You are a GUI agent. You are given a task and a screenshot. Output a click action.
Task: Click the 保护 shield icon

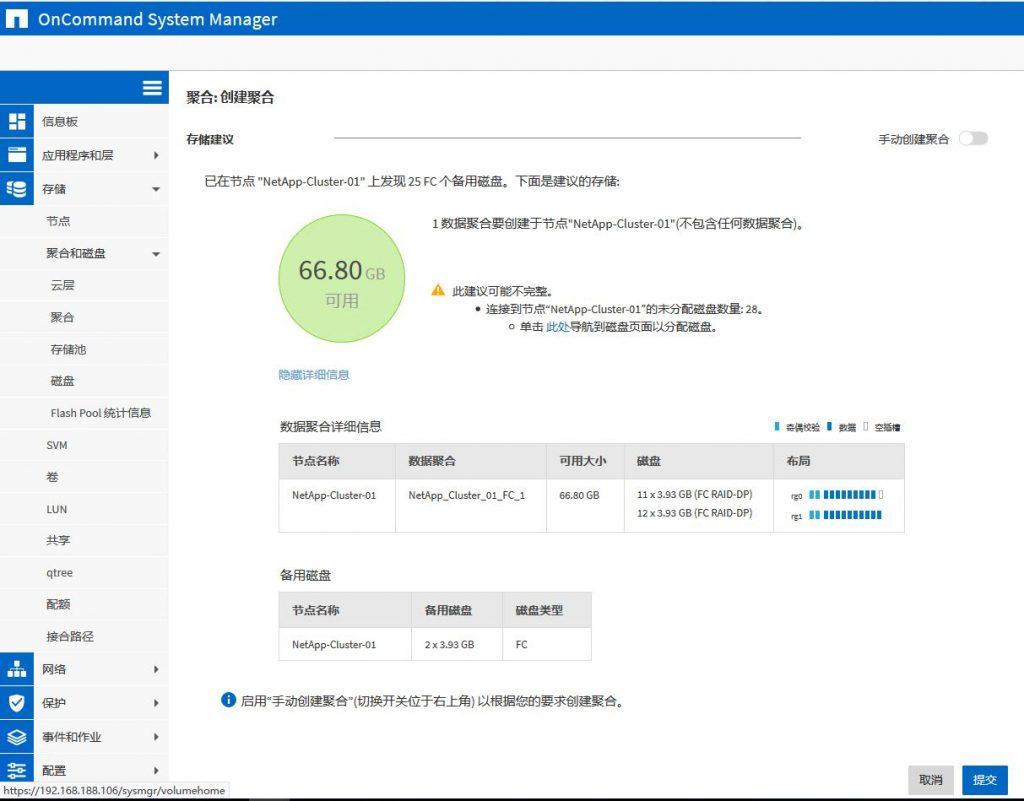17,703
